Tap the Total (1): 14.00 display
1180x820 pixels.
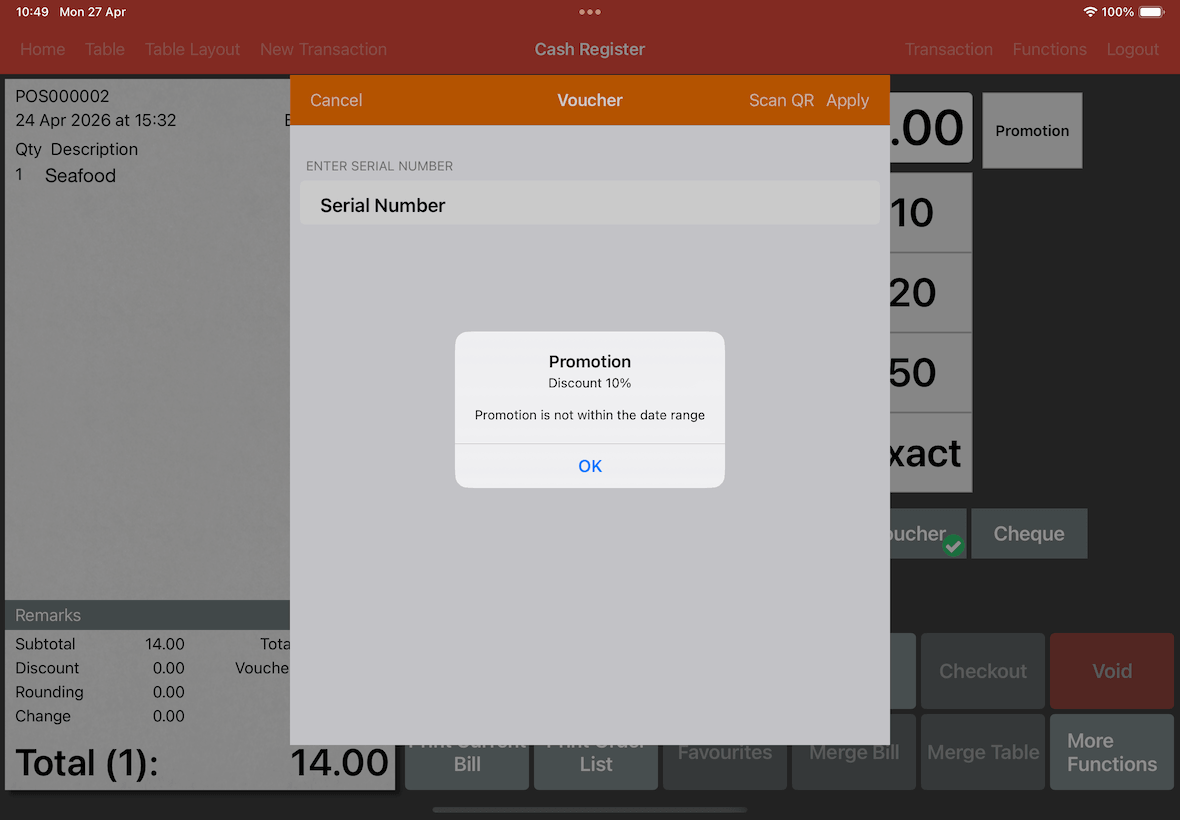tap(200, 762)
